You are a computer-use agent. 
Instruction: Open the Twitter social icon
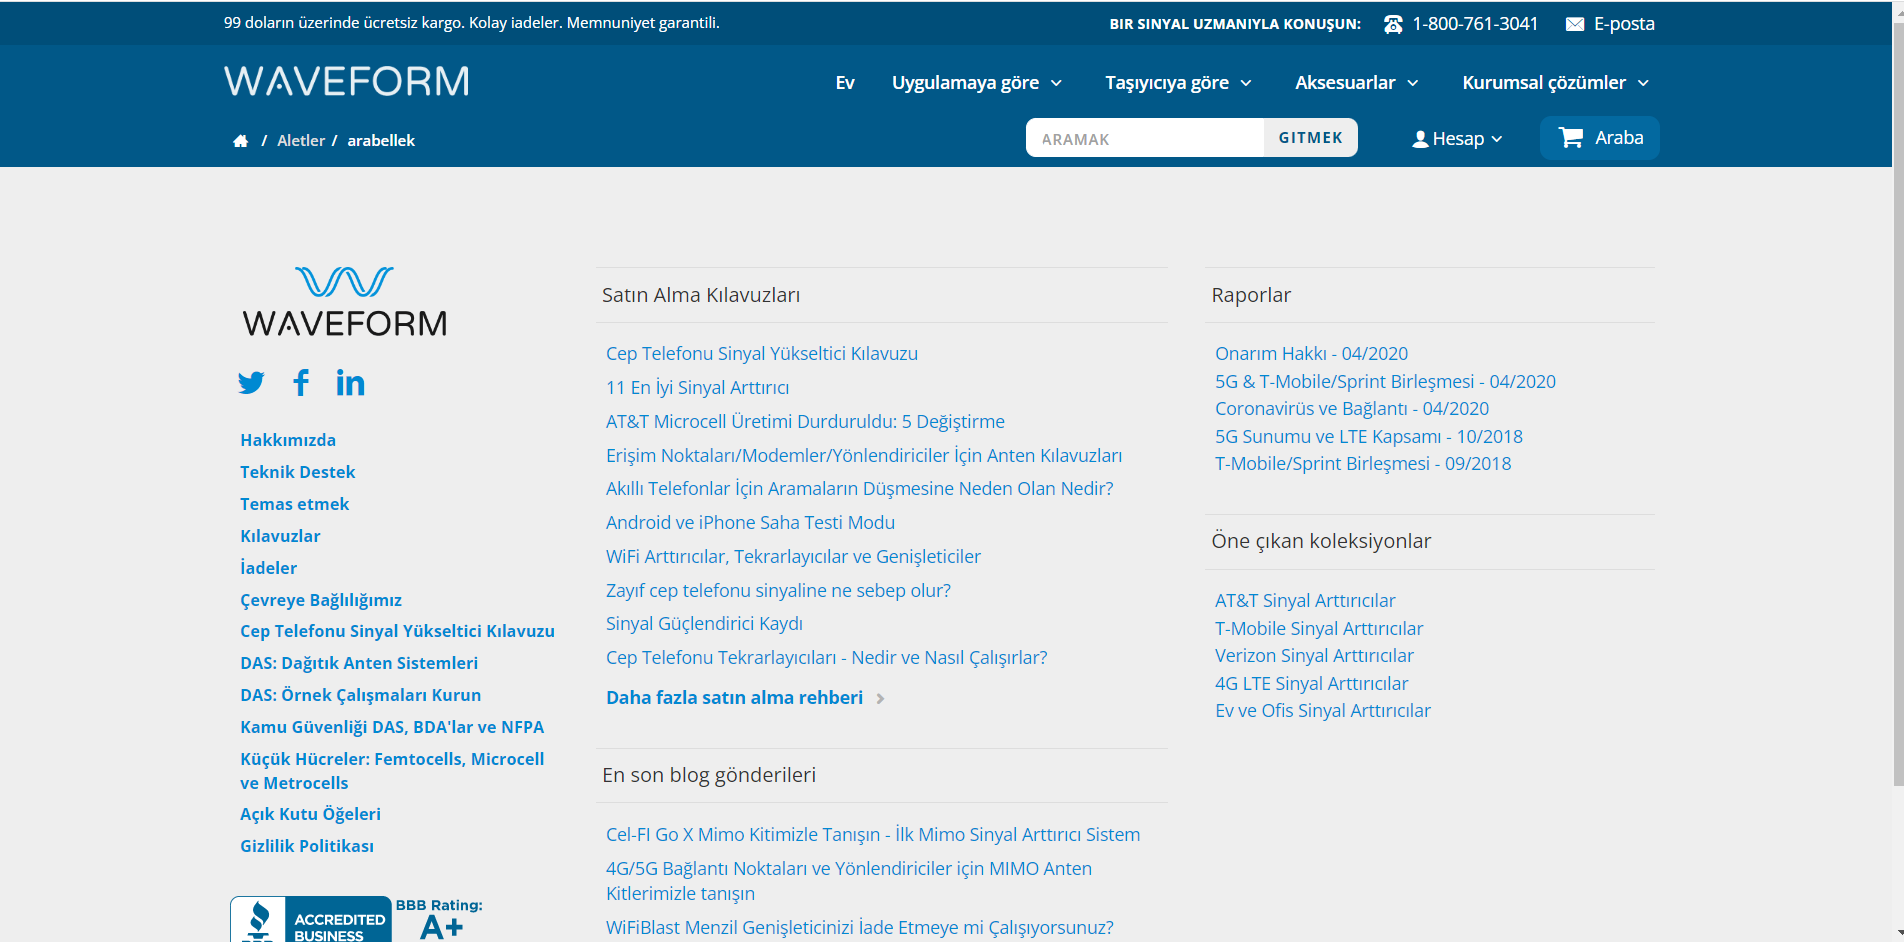tap(251, 383)
